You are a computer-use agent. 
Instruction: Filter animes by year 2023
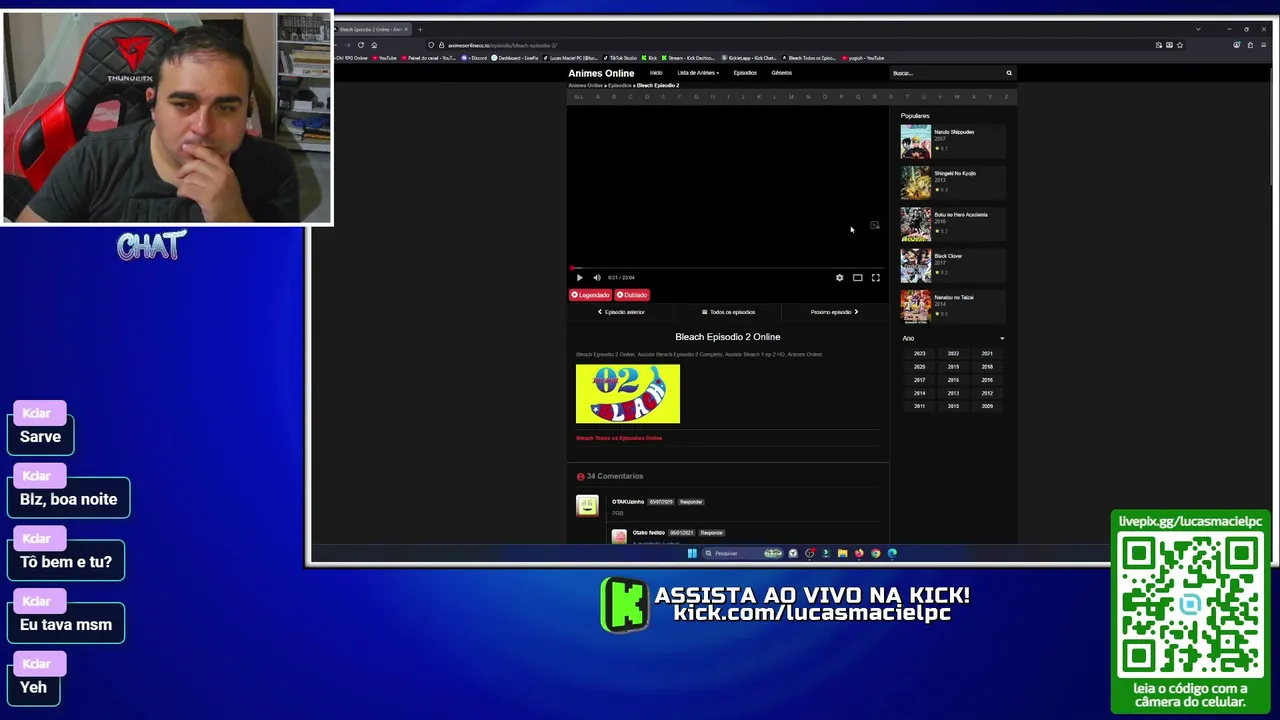pyautogui.click(x=919, y=354)
